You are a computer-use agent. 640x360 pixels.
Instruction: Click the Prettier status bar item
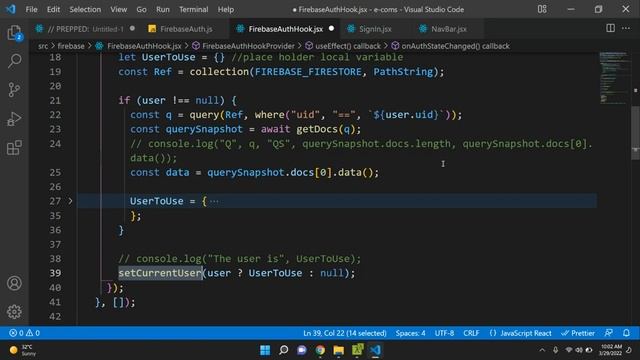(578, 333)
